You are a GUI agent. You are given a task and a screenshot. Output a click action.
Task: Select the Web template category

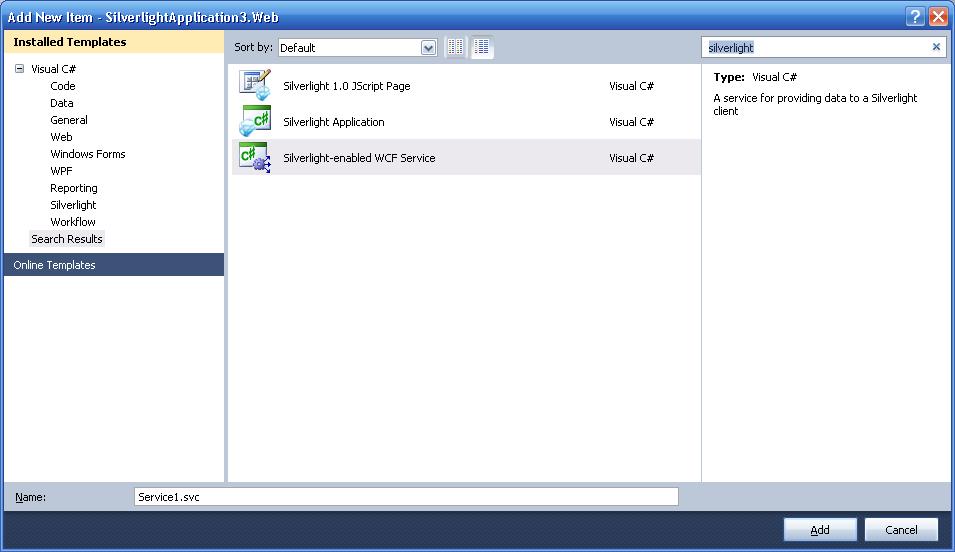(x=61, y=137)
